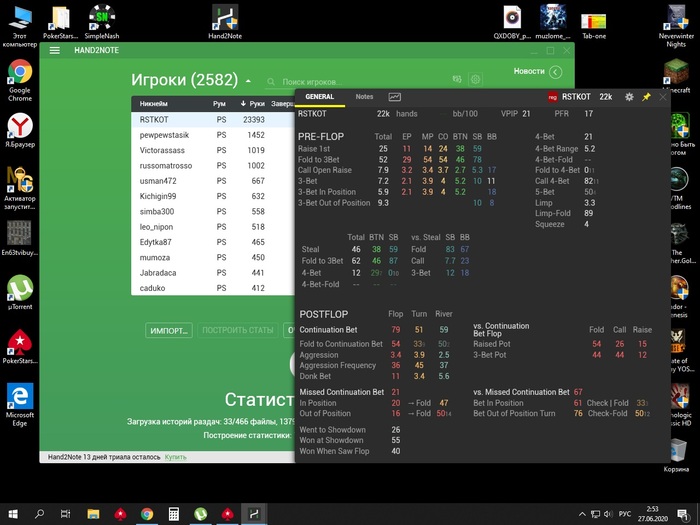Image resolution: width=700 pixels, height=525 pixels.
Task: Click the 4-Bet Range stat label
Action: [556, 149]
